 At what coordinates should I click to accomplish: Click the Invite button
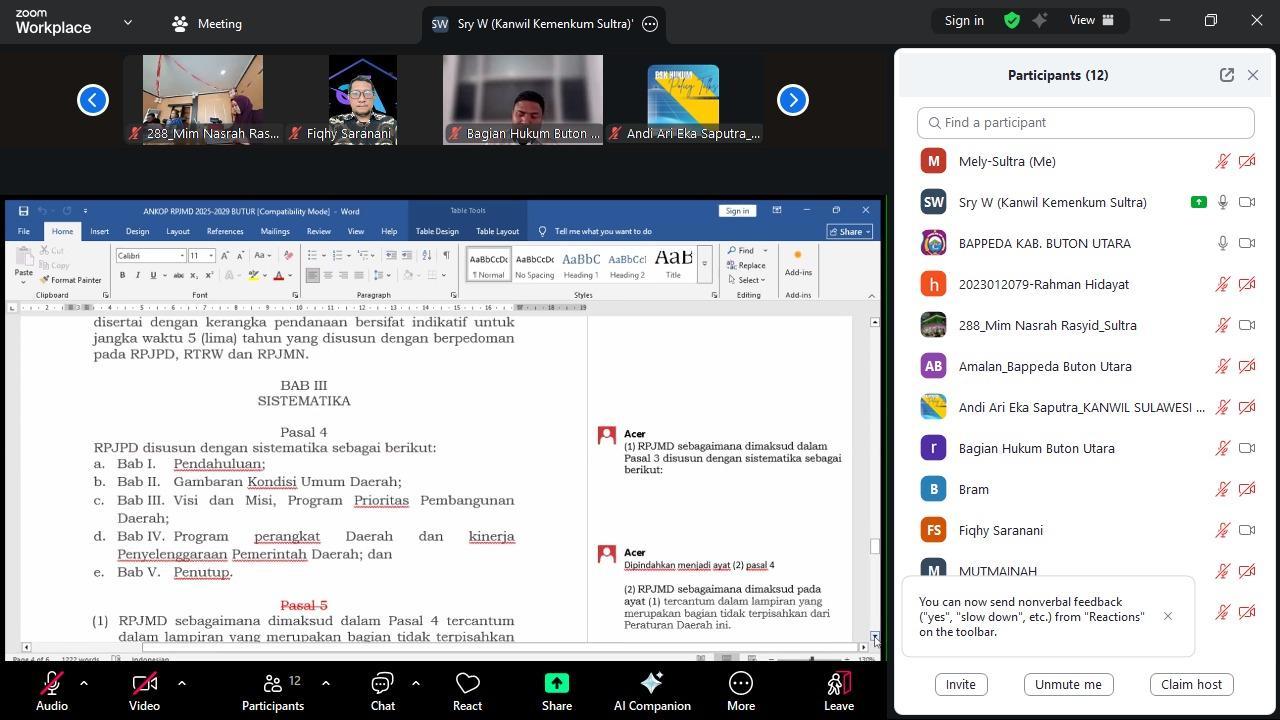(x=960, y=684)
